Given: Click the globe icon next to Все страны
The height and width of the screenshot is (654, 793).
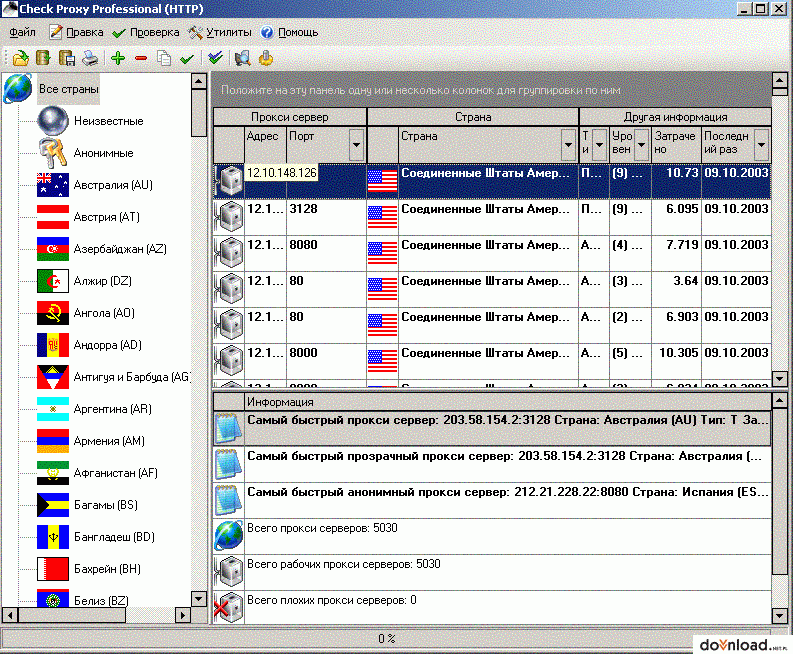Looking at the screenshot, I should click(18, 89).
